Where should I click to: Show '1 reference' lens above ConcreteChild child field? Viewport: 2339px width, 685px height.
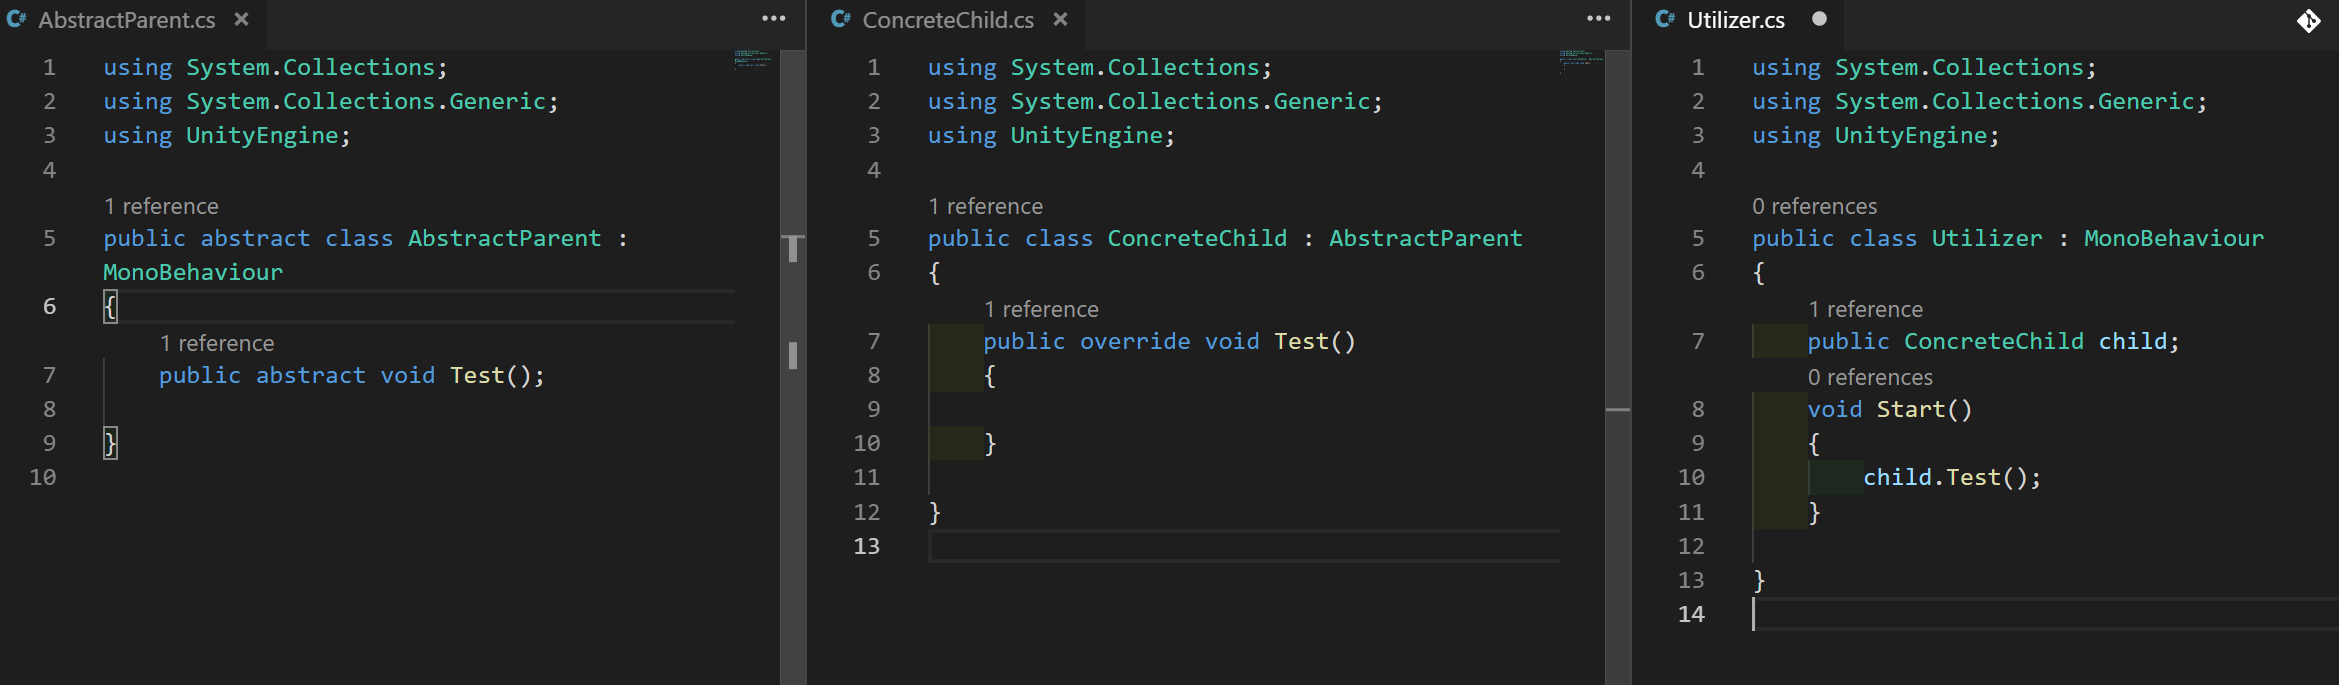coord(1865,309)
